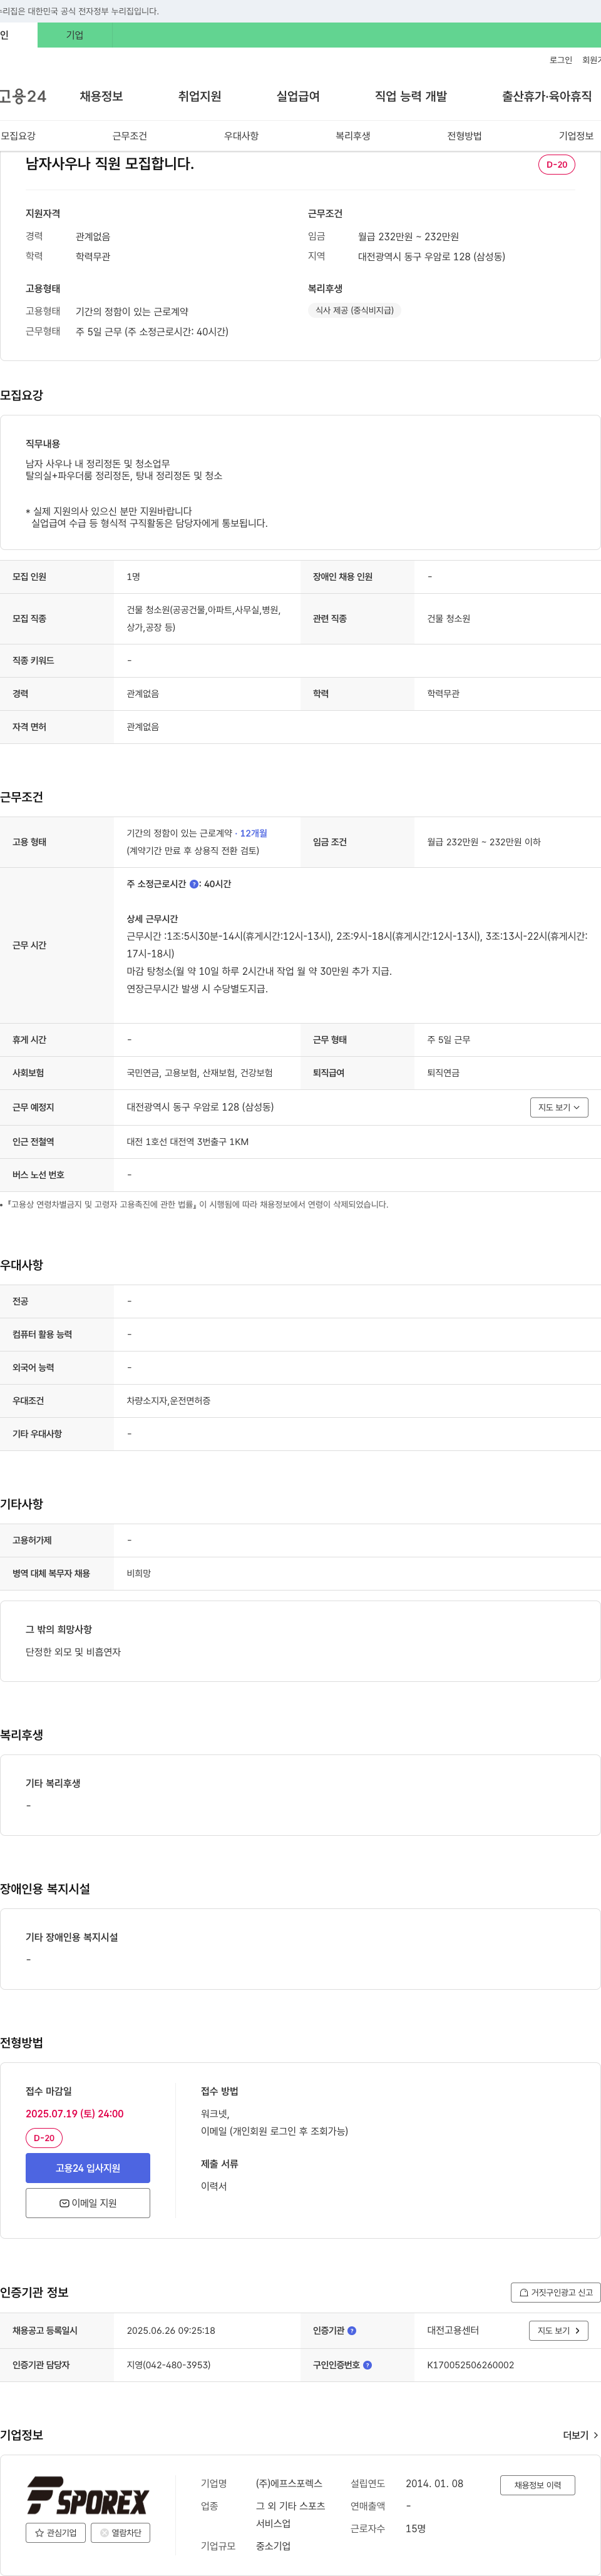
Task: Open the 실업급여 main menu
Action: tap(298, 96)
